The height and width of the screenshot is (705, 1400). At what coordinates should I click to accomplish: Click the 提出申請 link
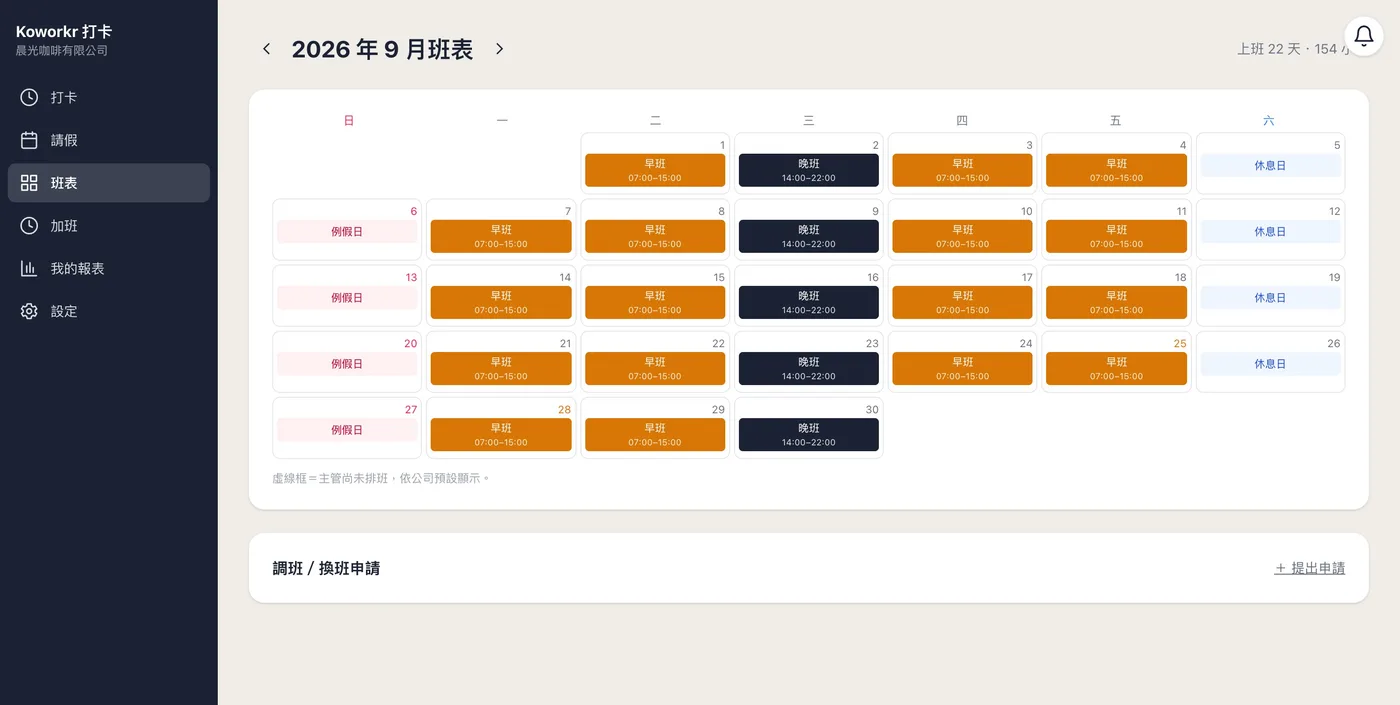[x=1310, y=568]
